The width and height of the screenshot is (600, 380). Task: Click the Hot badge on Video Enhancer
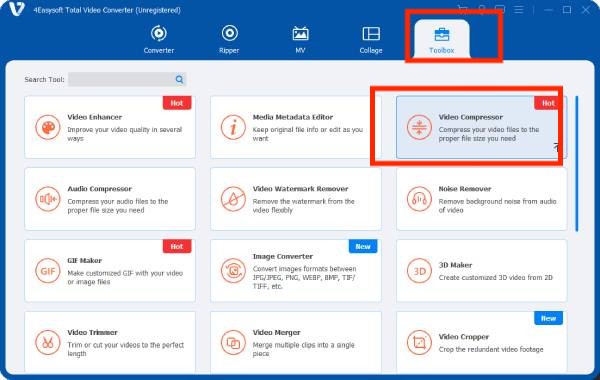click(x=177, y=103)
